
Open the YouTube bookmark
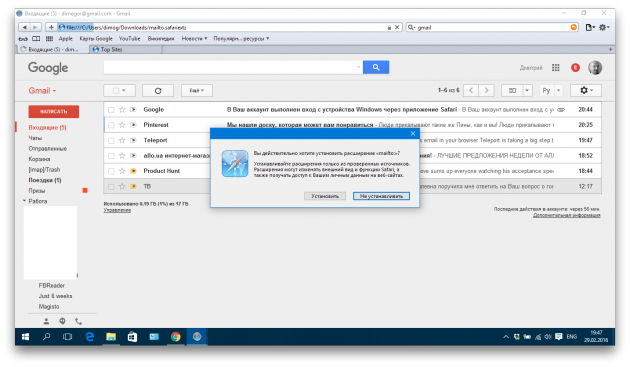129,39
